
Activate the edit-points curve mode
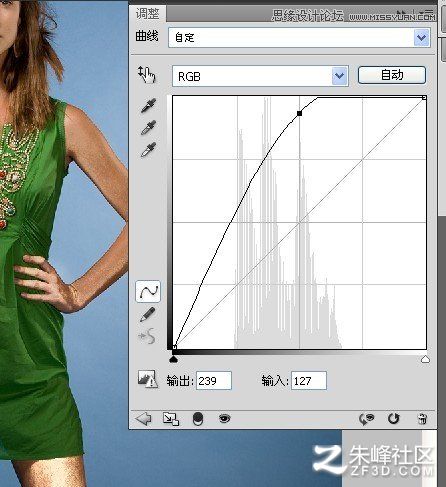[x=148, y=292]
